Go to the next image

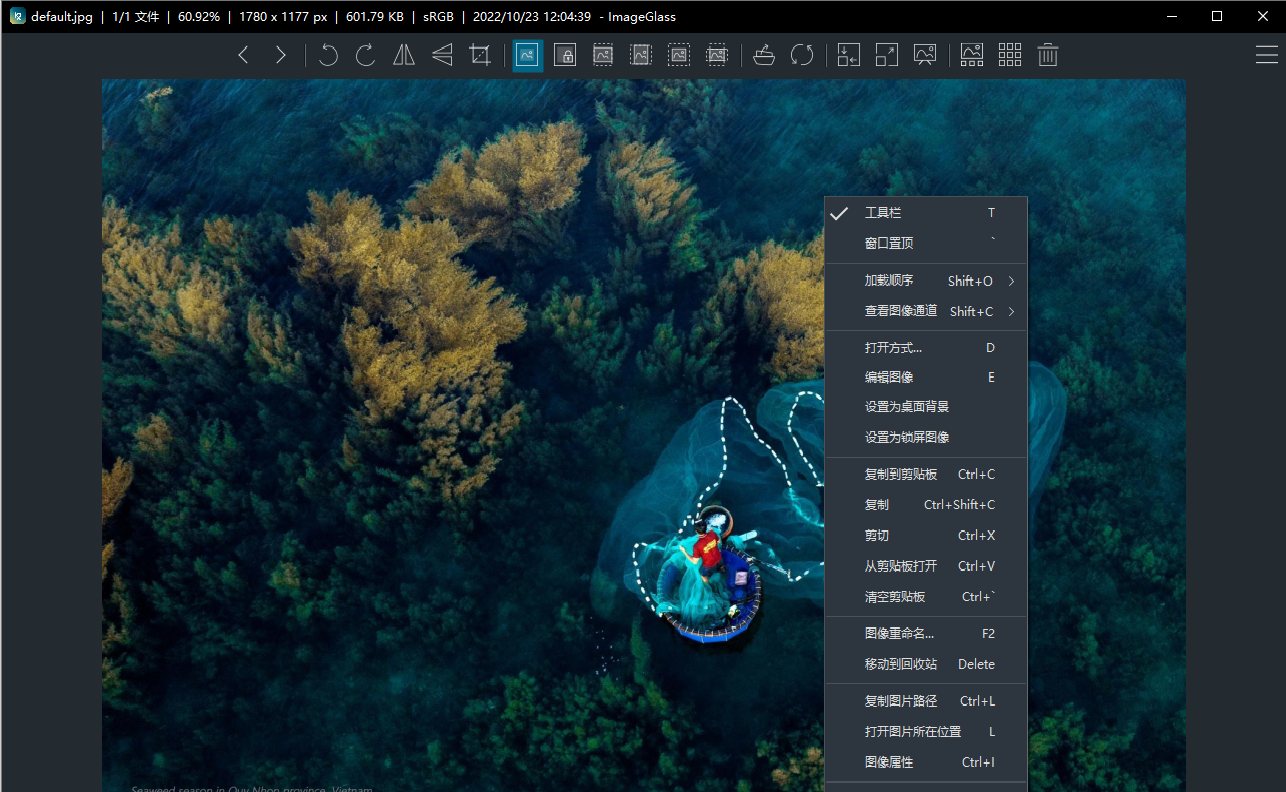click(281, 55)
